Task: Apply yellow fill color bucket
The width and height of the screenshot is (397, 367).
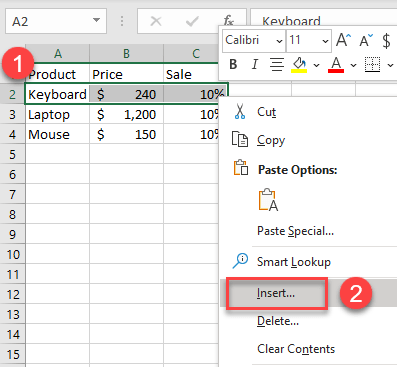Action: [x=299, y=64]
